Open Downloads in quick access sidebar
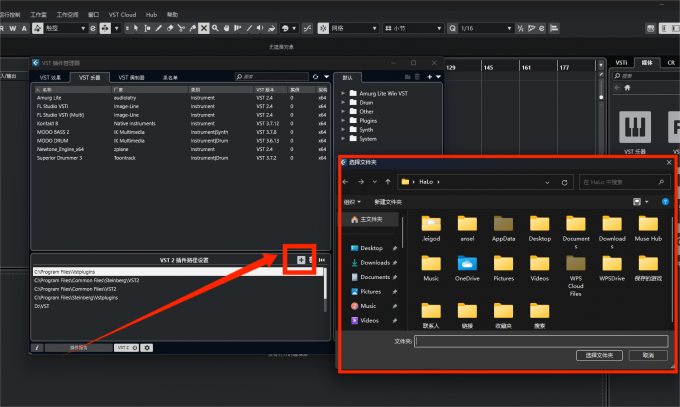The width and height of the screenshot is (680, 407). point(373,263)
